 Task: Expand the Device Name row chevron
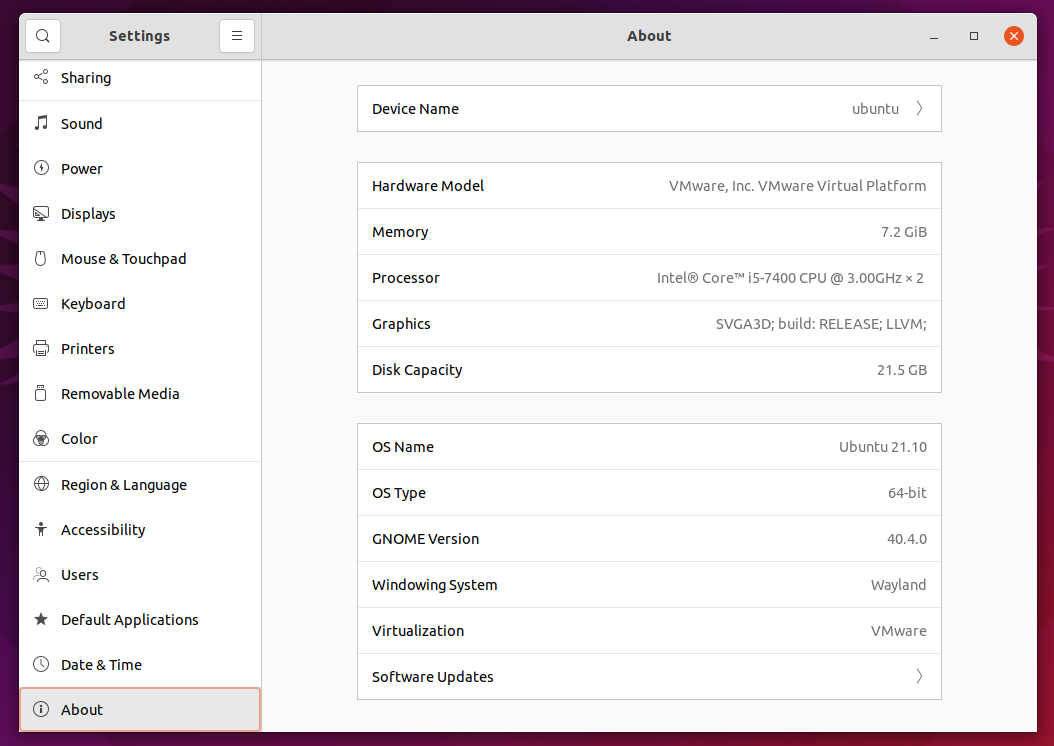click(919, 109)
